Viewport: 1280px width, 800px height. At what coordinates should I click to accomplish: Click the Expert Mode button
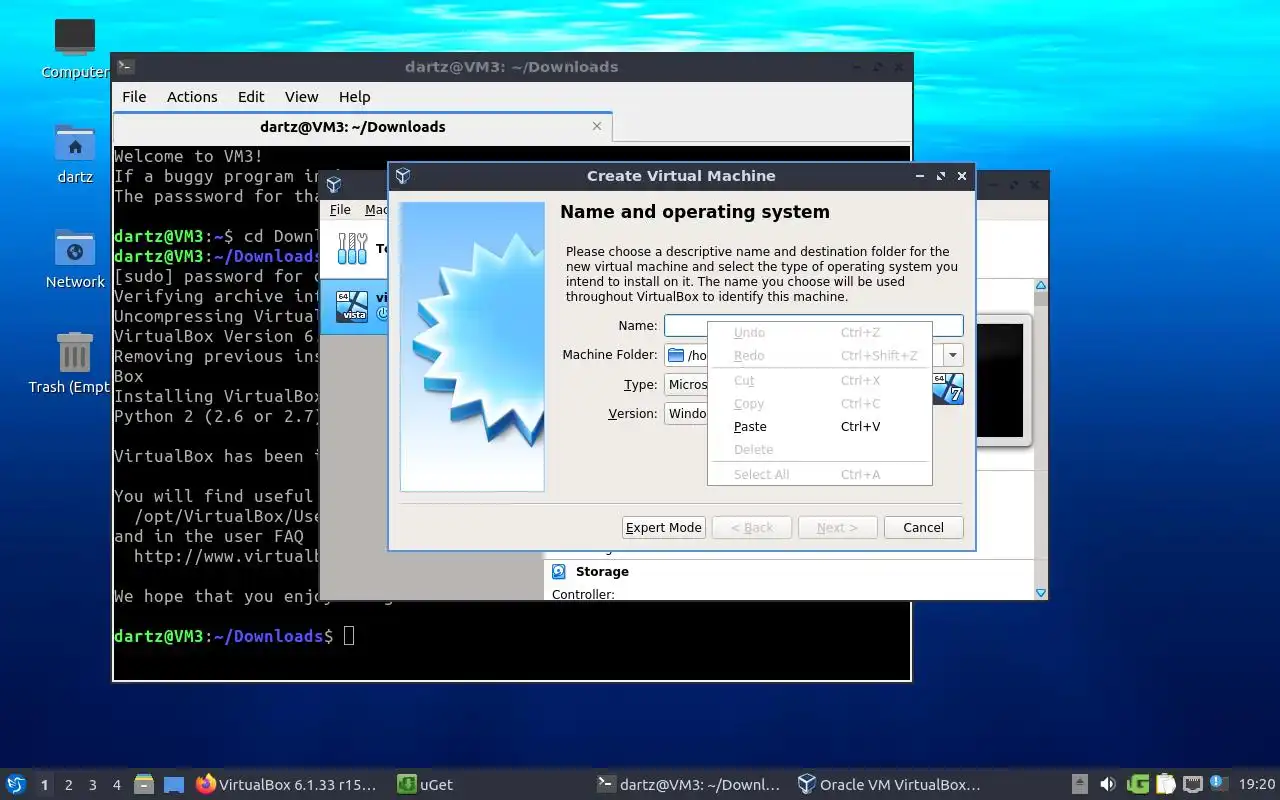pyautogui.click(x=664, y=528)
